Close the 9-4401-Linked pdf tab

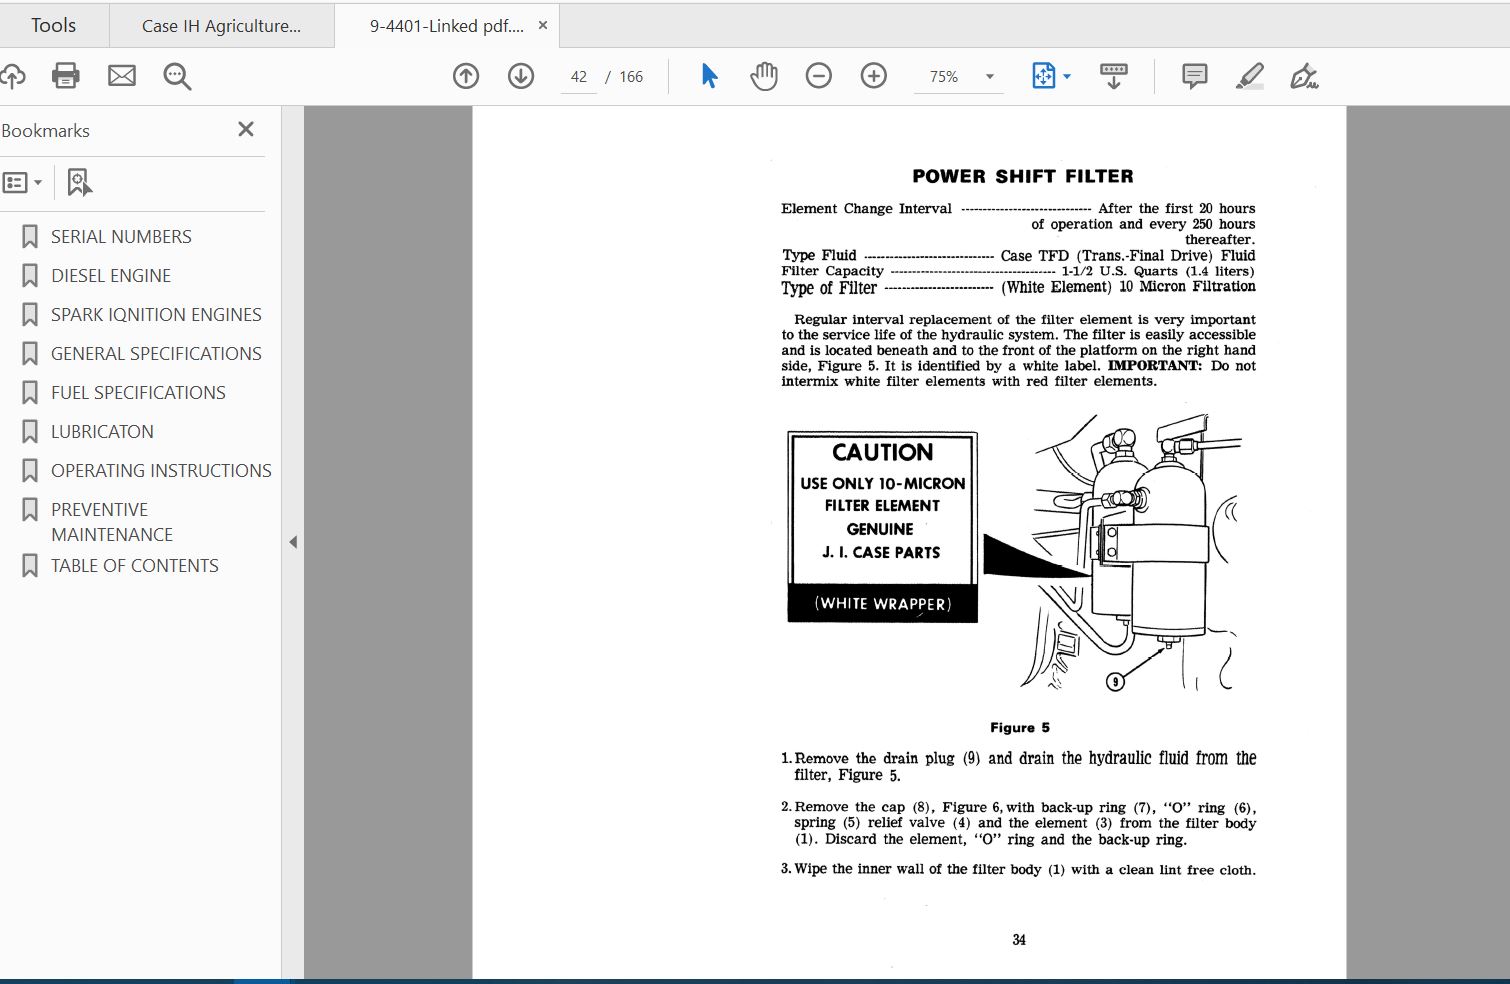543,25
